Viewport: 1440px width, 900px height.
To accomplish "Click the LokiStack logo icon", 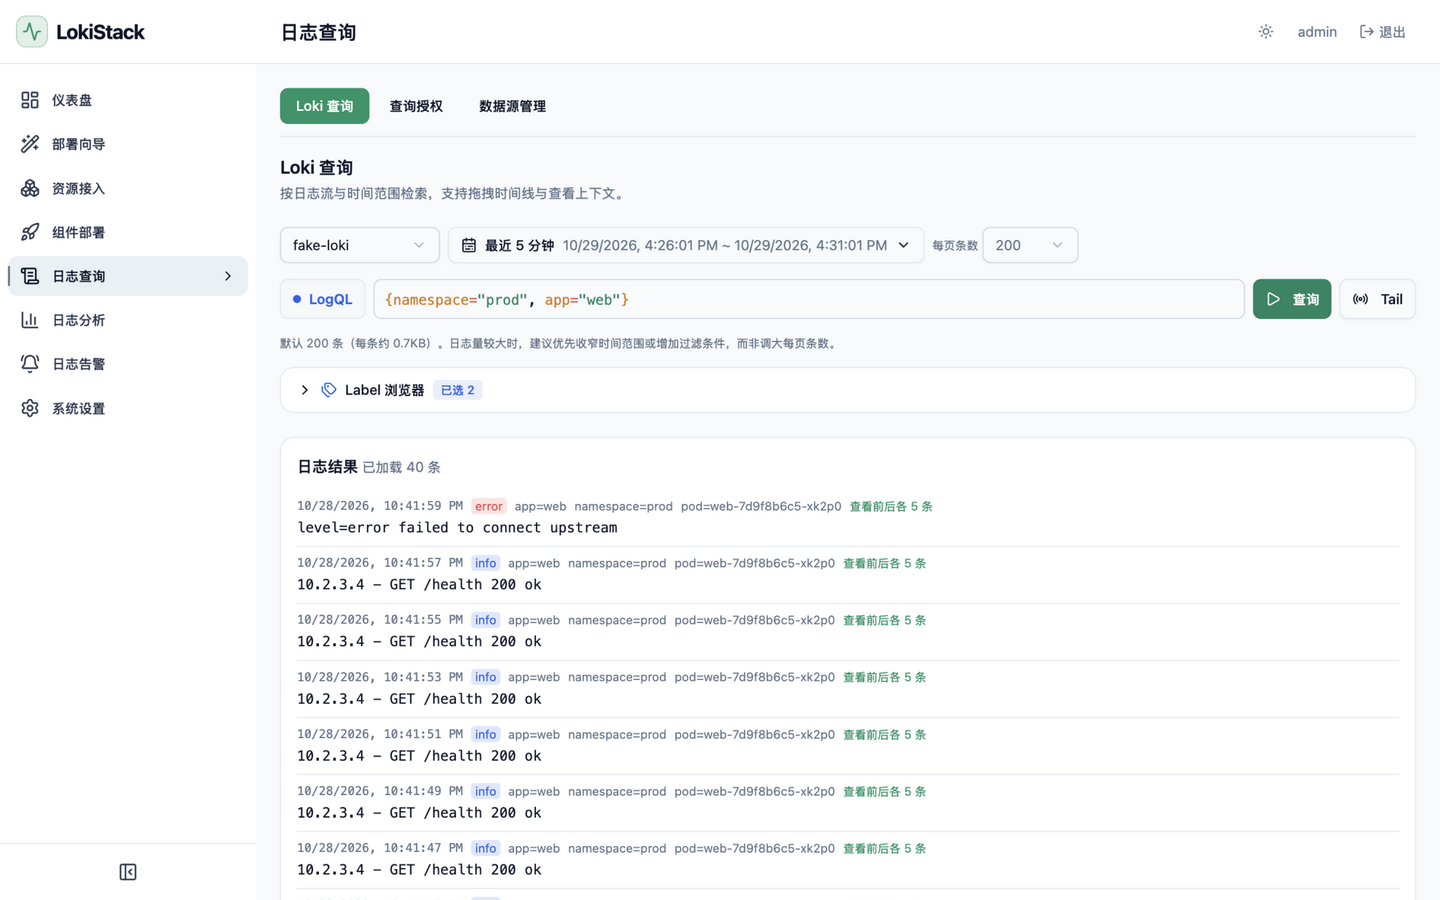I will click(x=32, y=32).
